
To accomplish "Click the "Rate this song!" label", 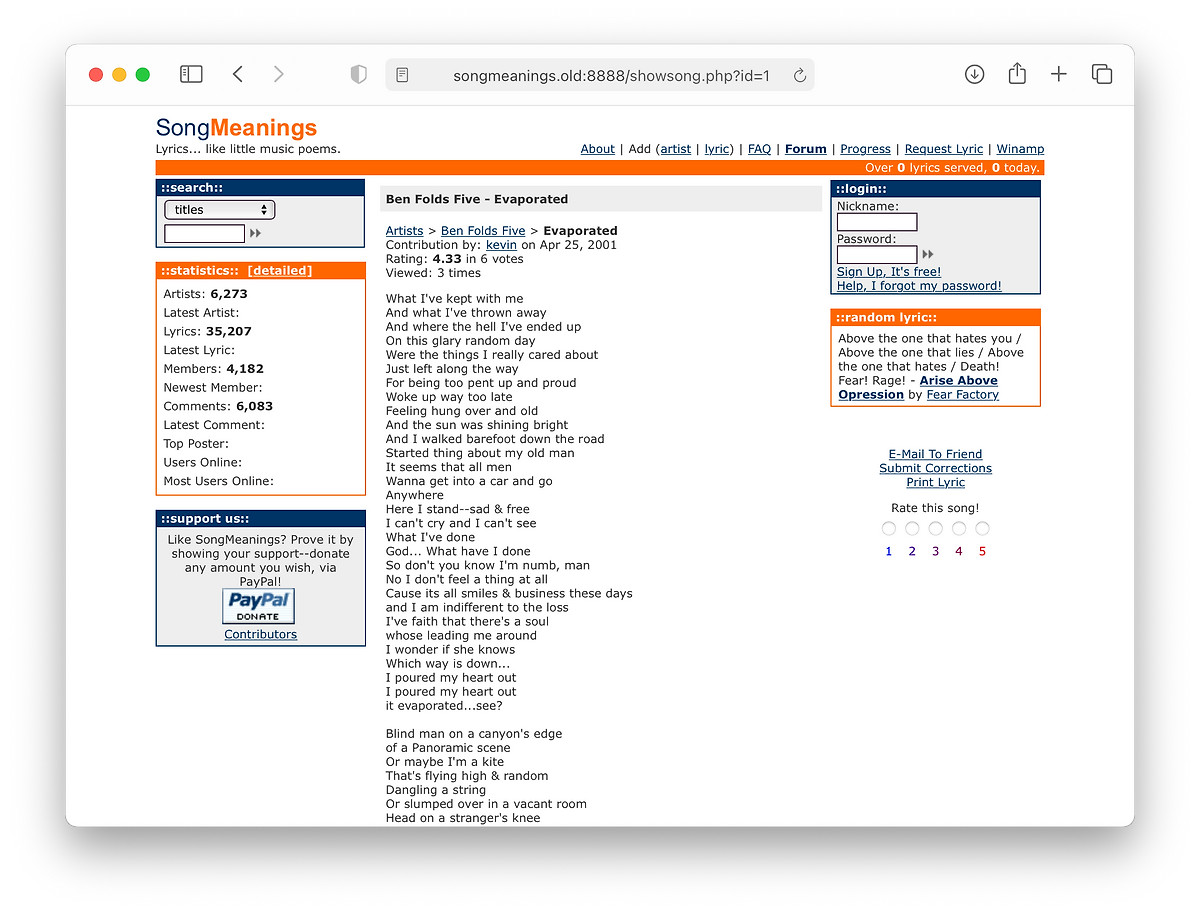I will [935, 508].
